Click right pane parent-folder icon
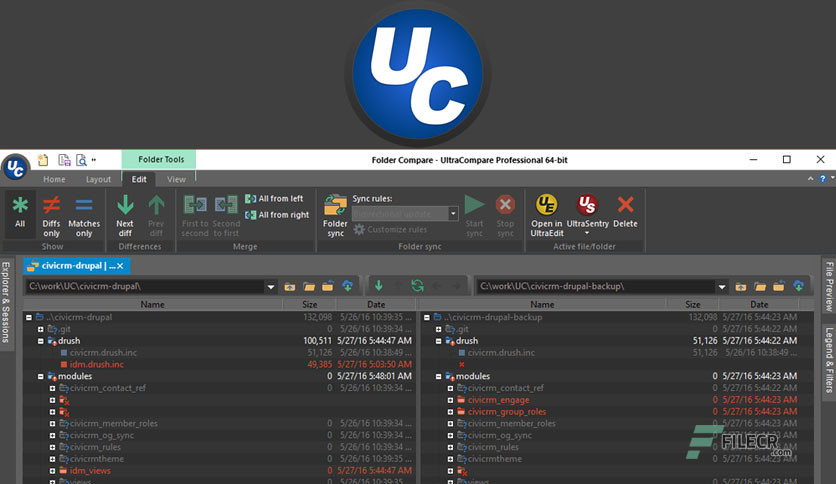Viewport: 836px width, 484px height. (x=741, y=287)
